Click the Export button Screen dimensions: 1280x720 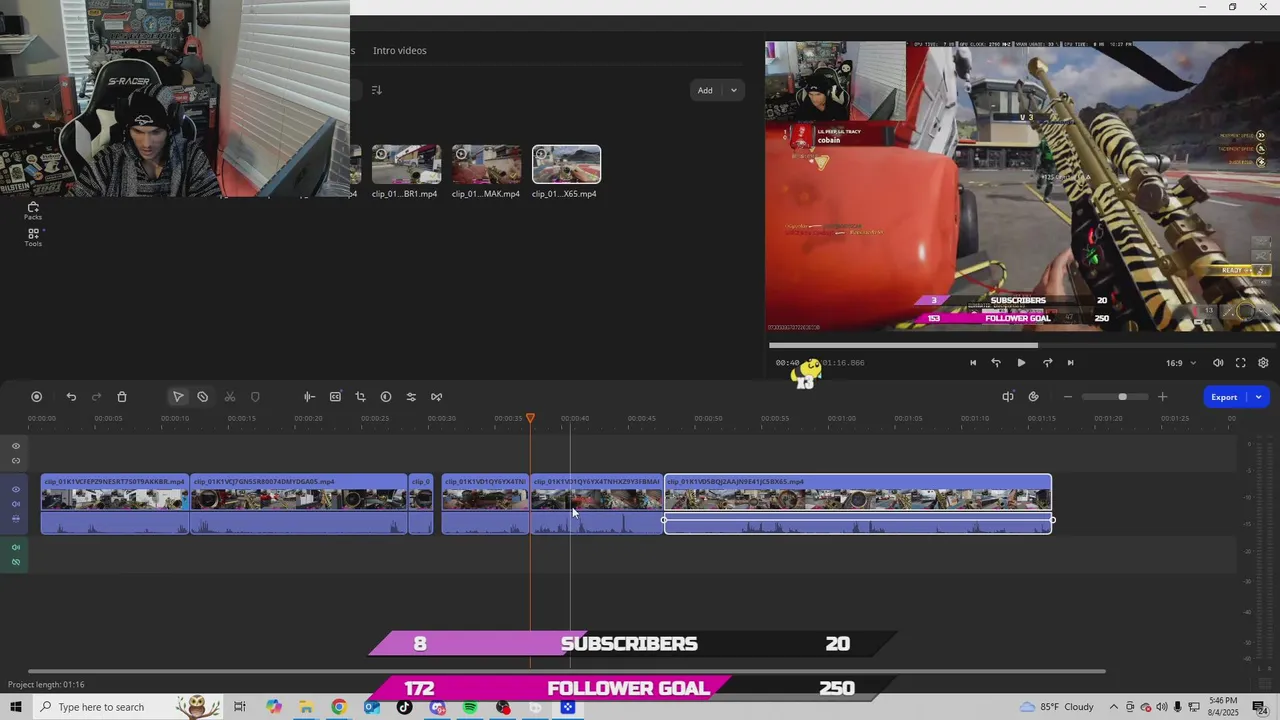click(x=1224, y=397)
